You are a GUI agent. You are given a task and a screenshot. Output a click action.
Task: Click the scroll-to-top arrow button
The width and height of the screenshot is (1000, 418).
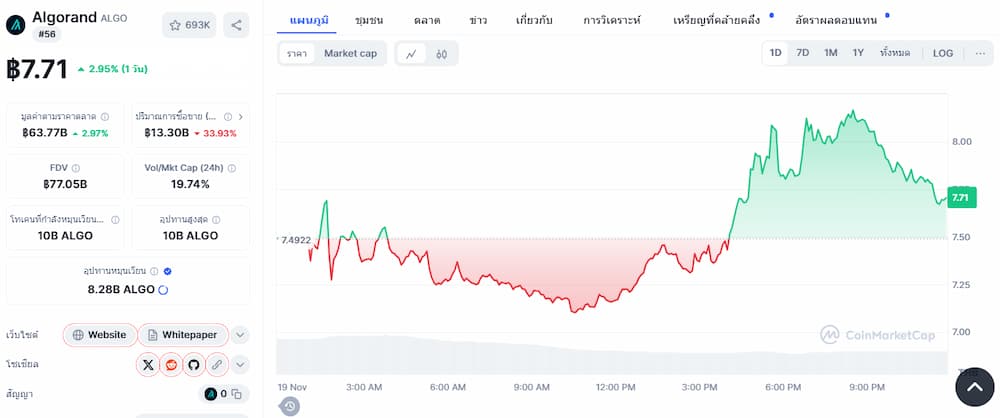tap(974, 387)
